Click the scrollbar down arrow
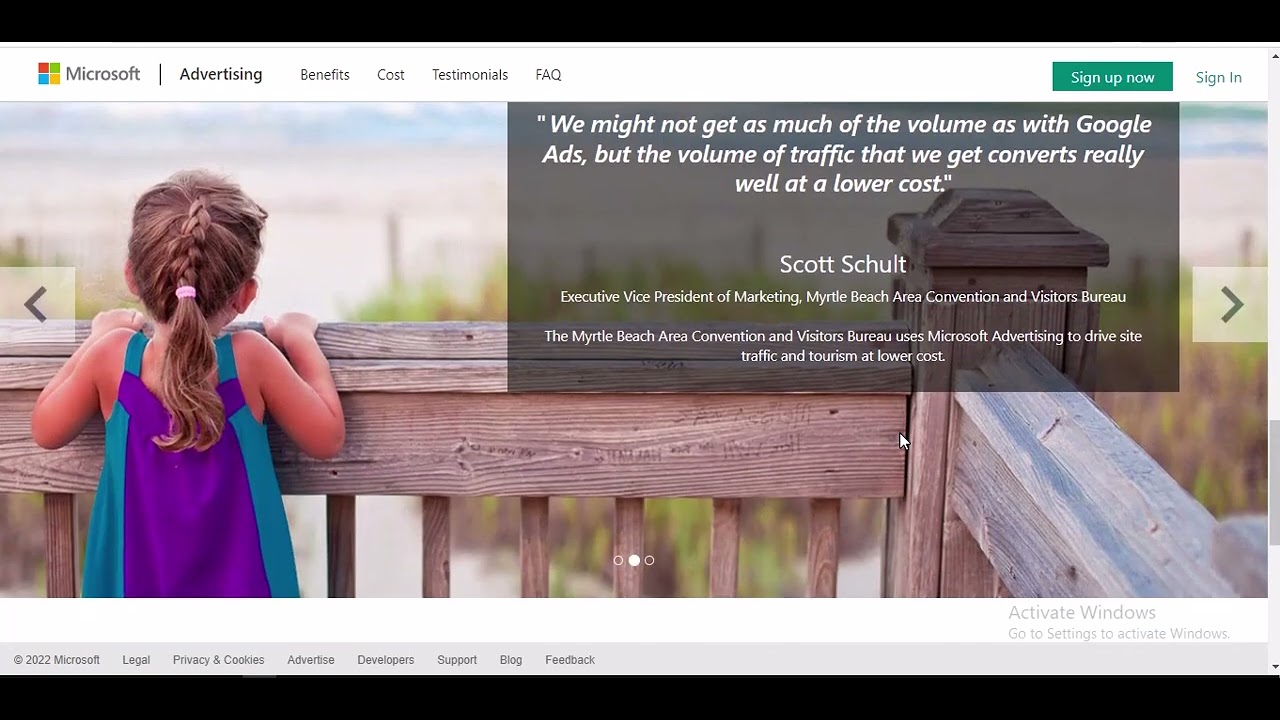Viewport: 1280px width, 720px height. click(1274, 666)
